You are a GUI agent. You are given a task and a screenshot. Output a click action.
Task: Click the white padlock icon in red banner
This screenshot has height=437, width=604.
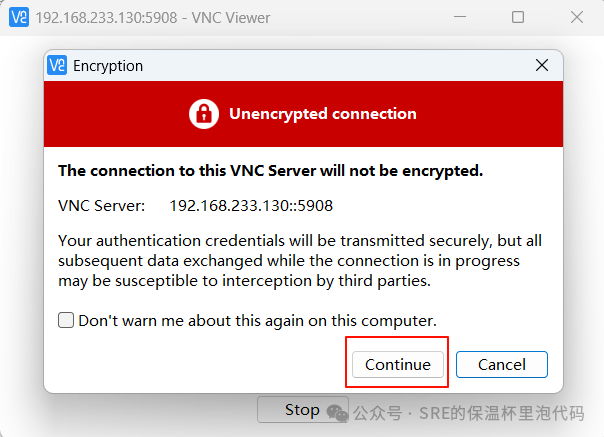point(204,114)
